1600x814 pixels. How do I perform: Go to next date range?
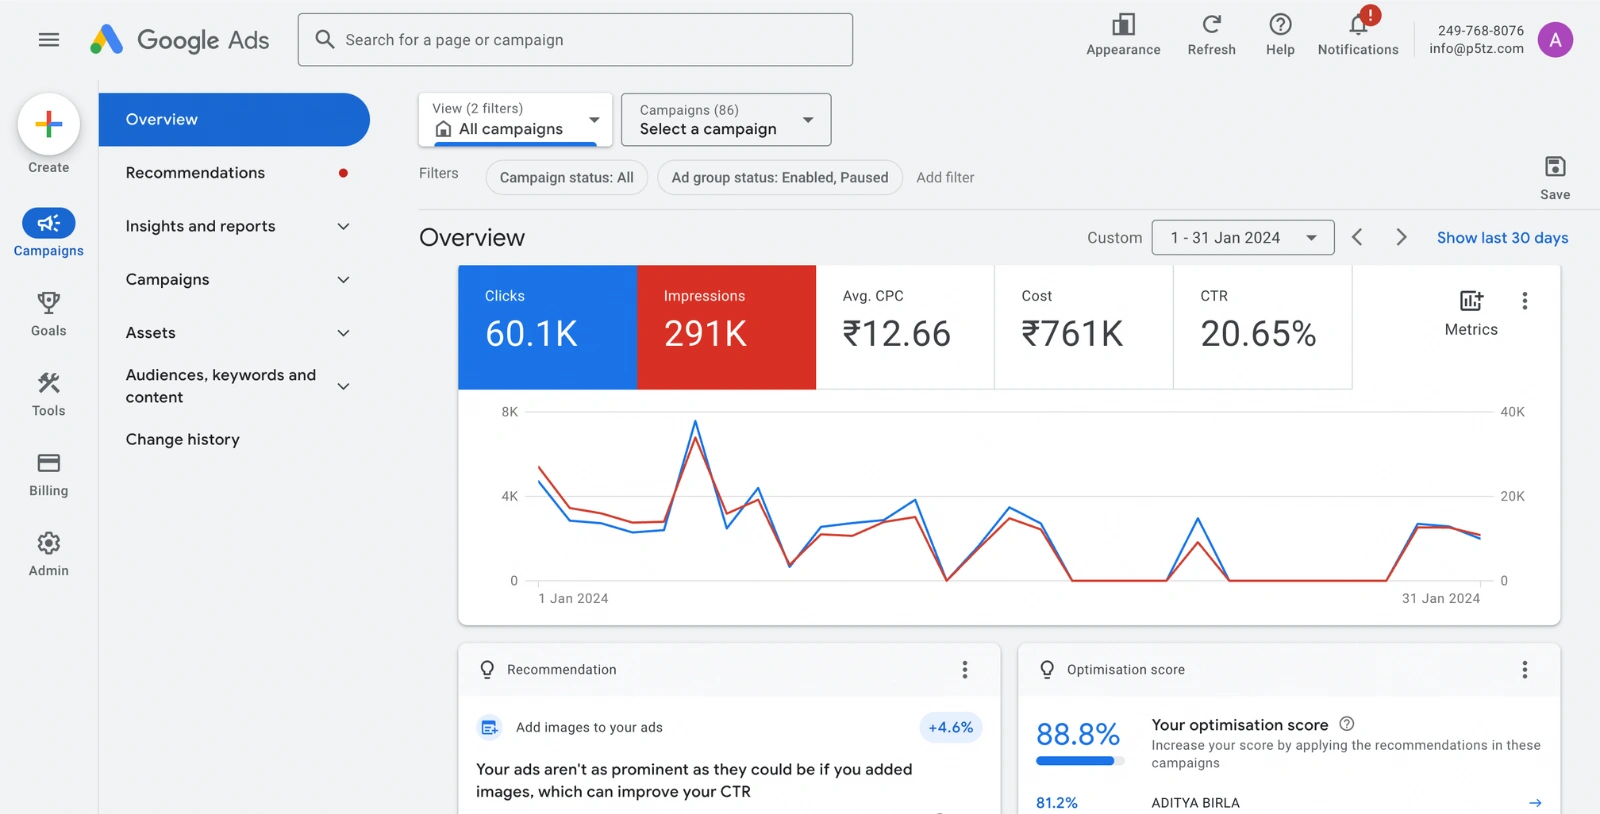pyautogui.click(x=1401, y=237)
